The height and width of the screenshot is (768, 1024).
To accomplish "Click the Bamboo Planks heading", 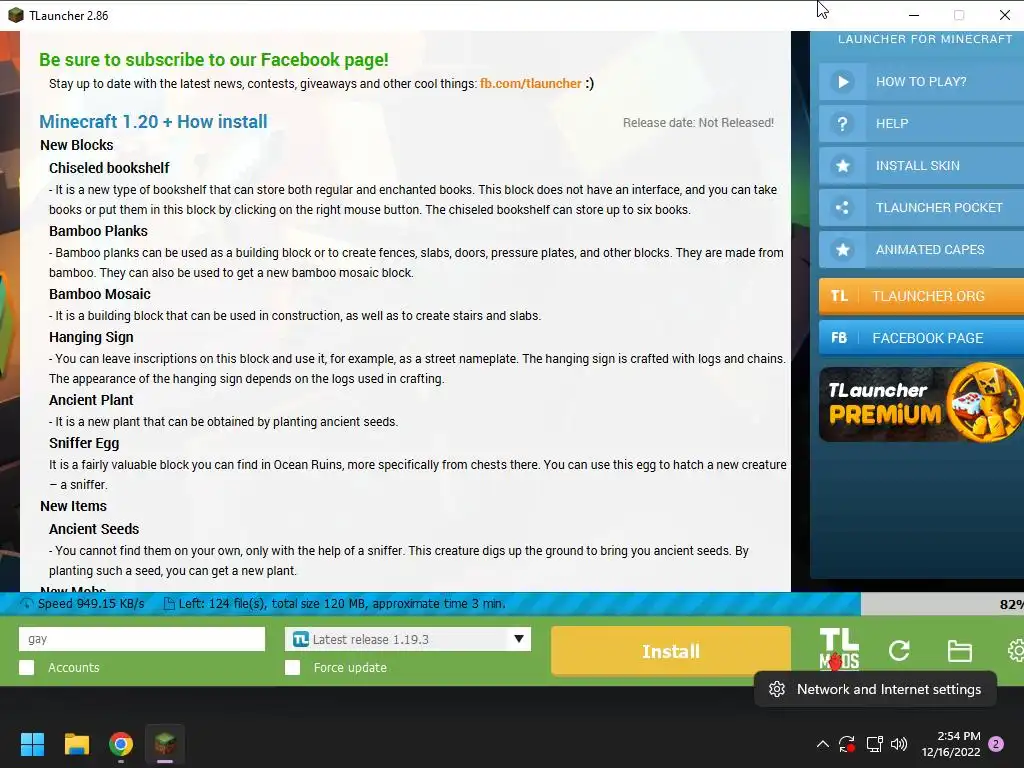I will click(x=98, y=231).
